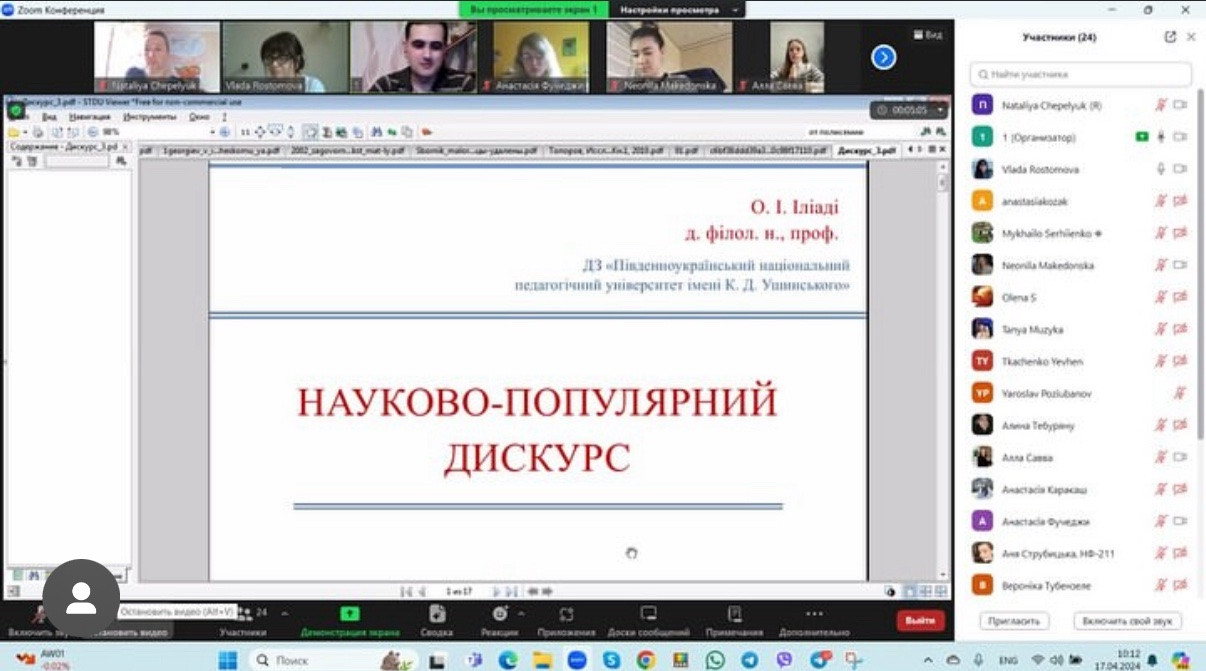This screenshot has width=1206, height=671.
Task: Open Telegram from the taskbar
Action: click(x=750, y=660)
